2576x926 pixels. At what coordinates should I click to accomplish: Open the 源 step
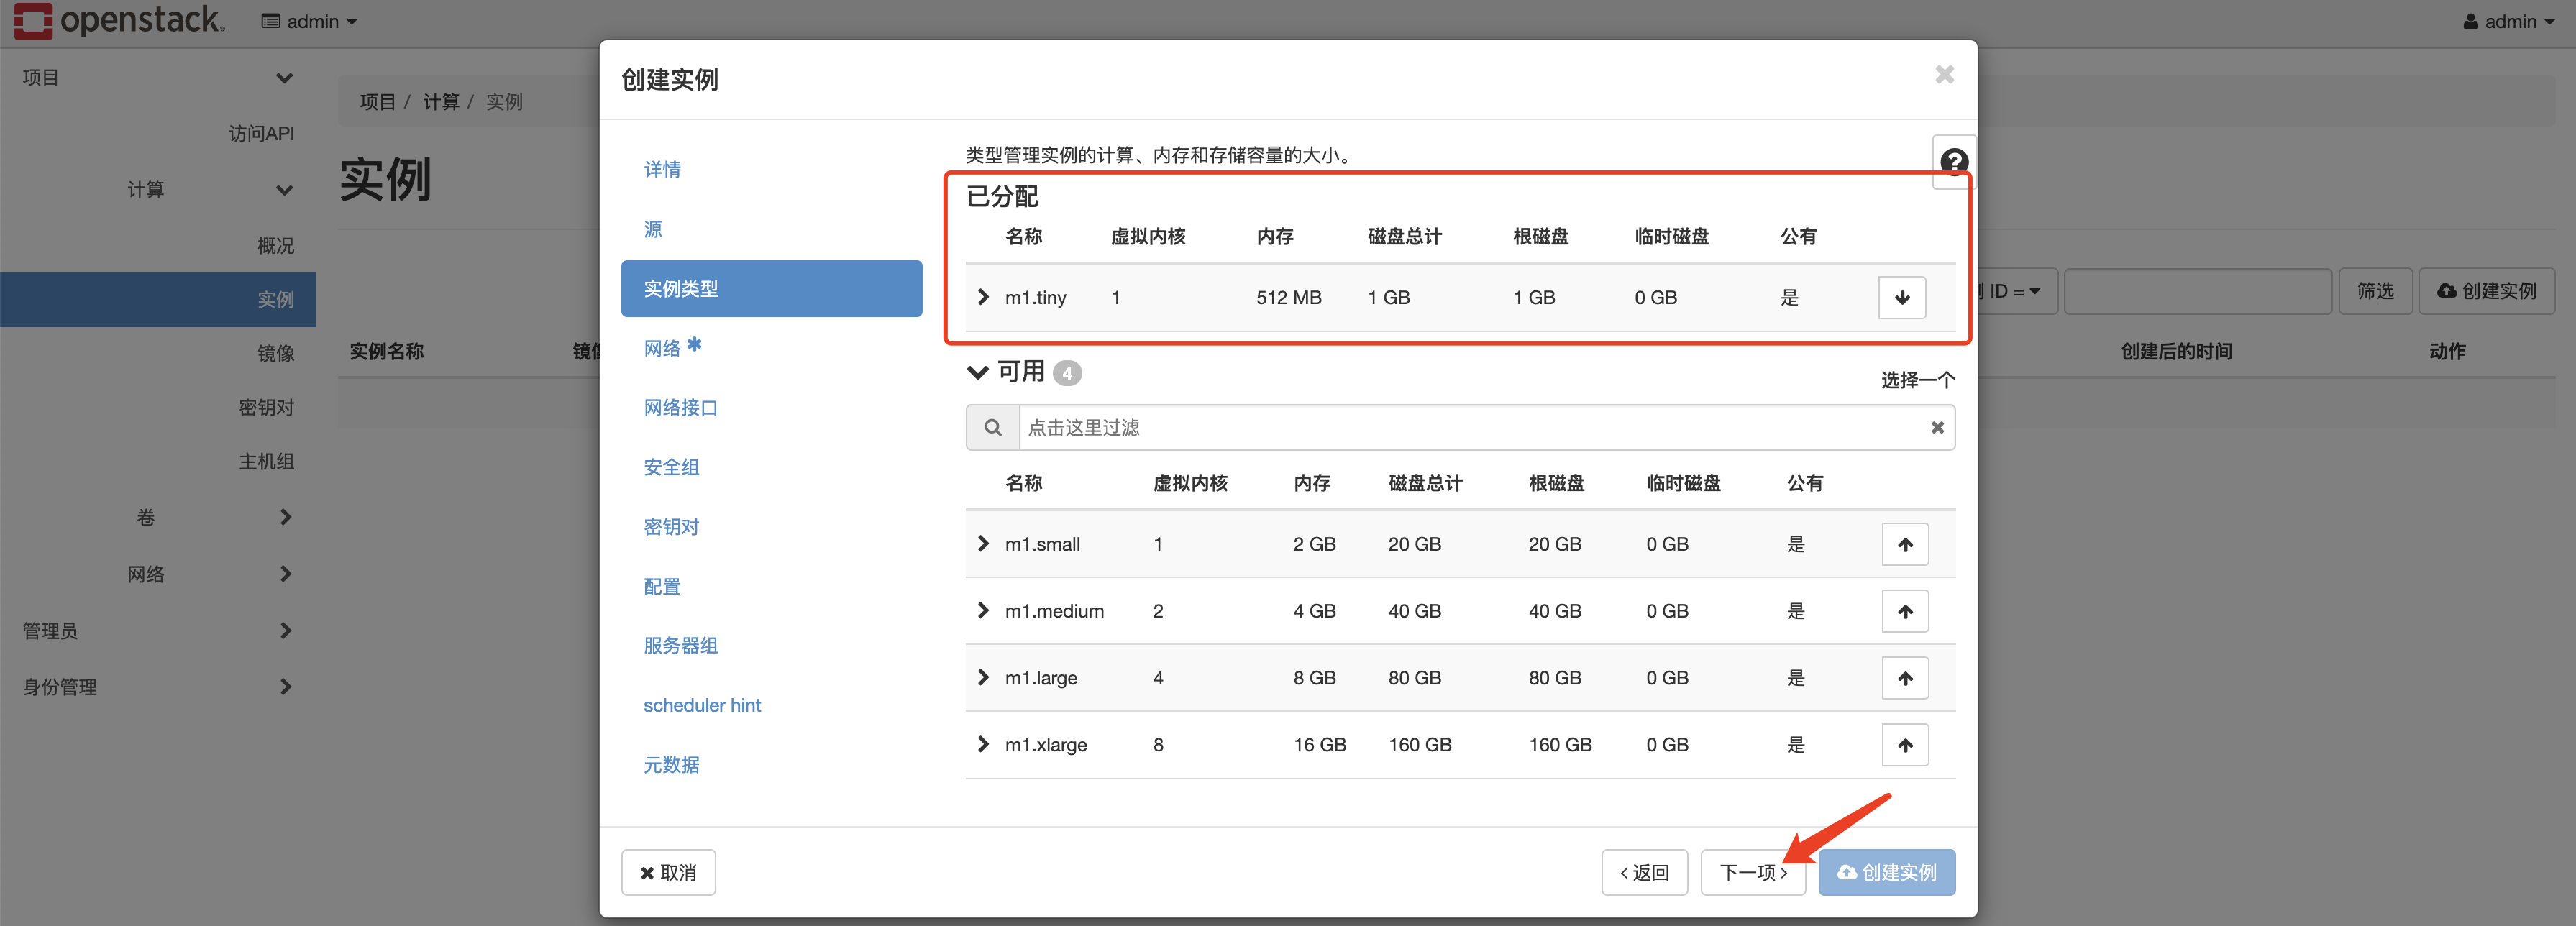(x=653, y=229)
